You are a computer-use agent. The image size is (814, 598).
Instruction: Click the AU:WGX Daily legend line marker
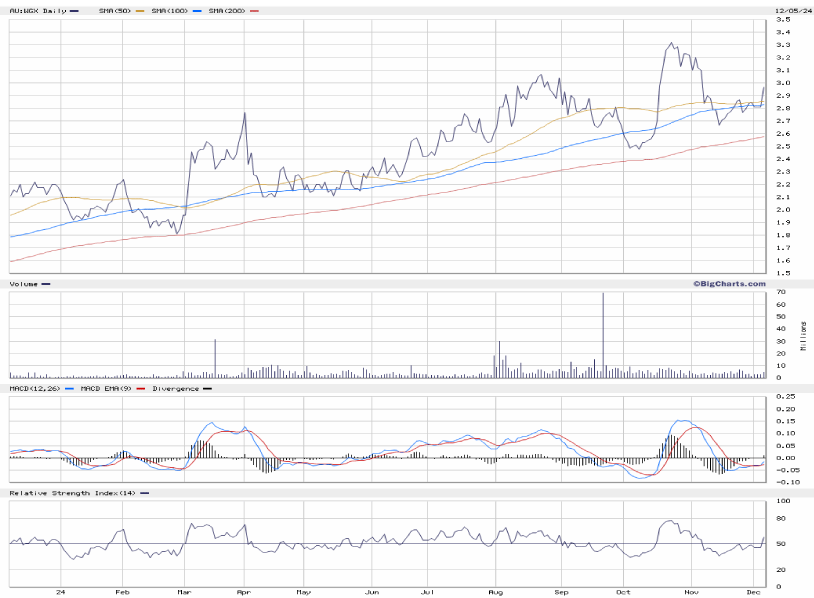pos(73,10)
